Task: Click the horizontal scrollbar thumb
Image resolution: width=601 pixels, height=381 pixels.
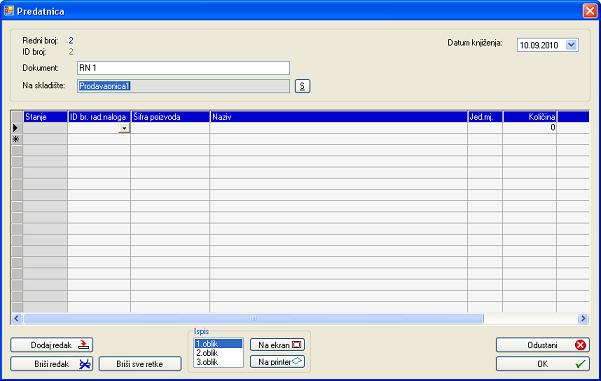Action: pos(253,318)
